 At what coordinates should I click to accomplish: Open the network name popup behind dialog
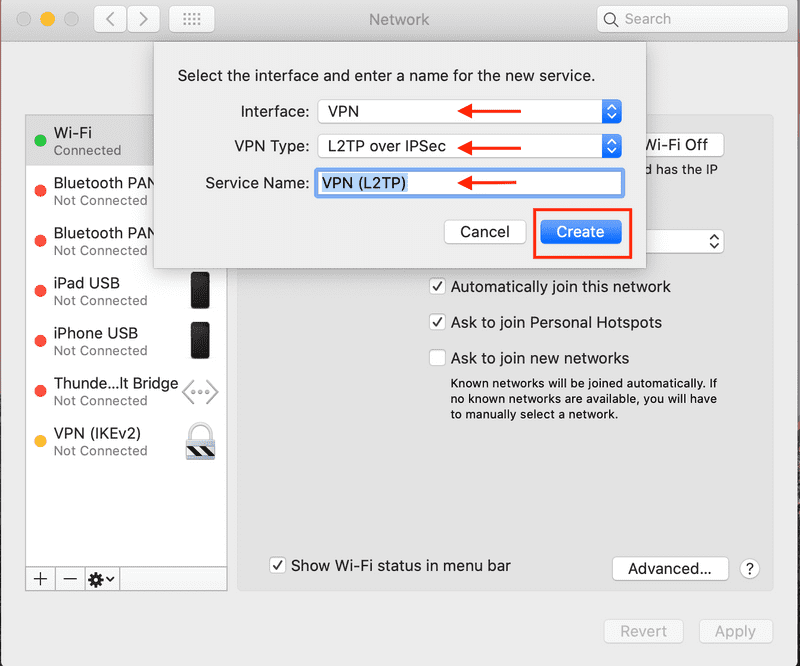click(x=685, y=241)
